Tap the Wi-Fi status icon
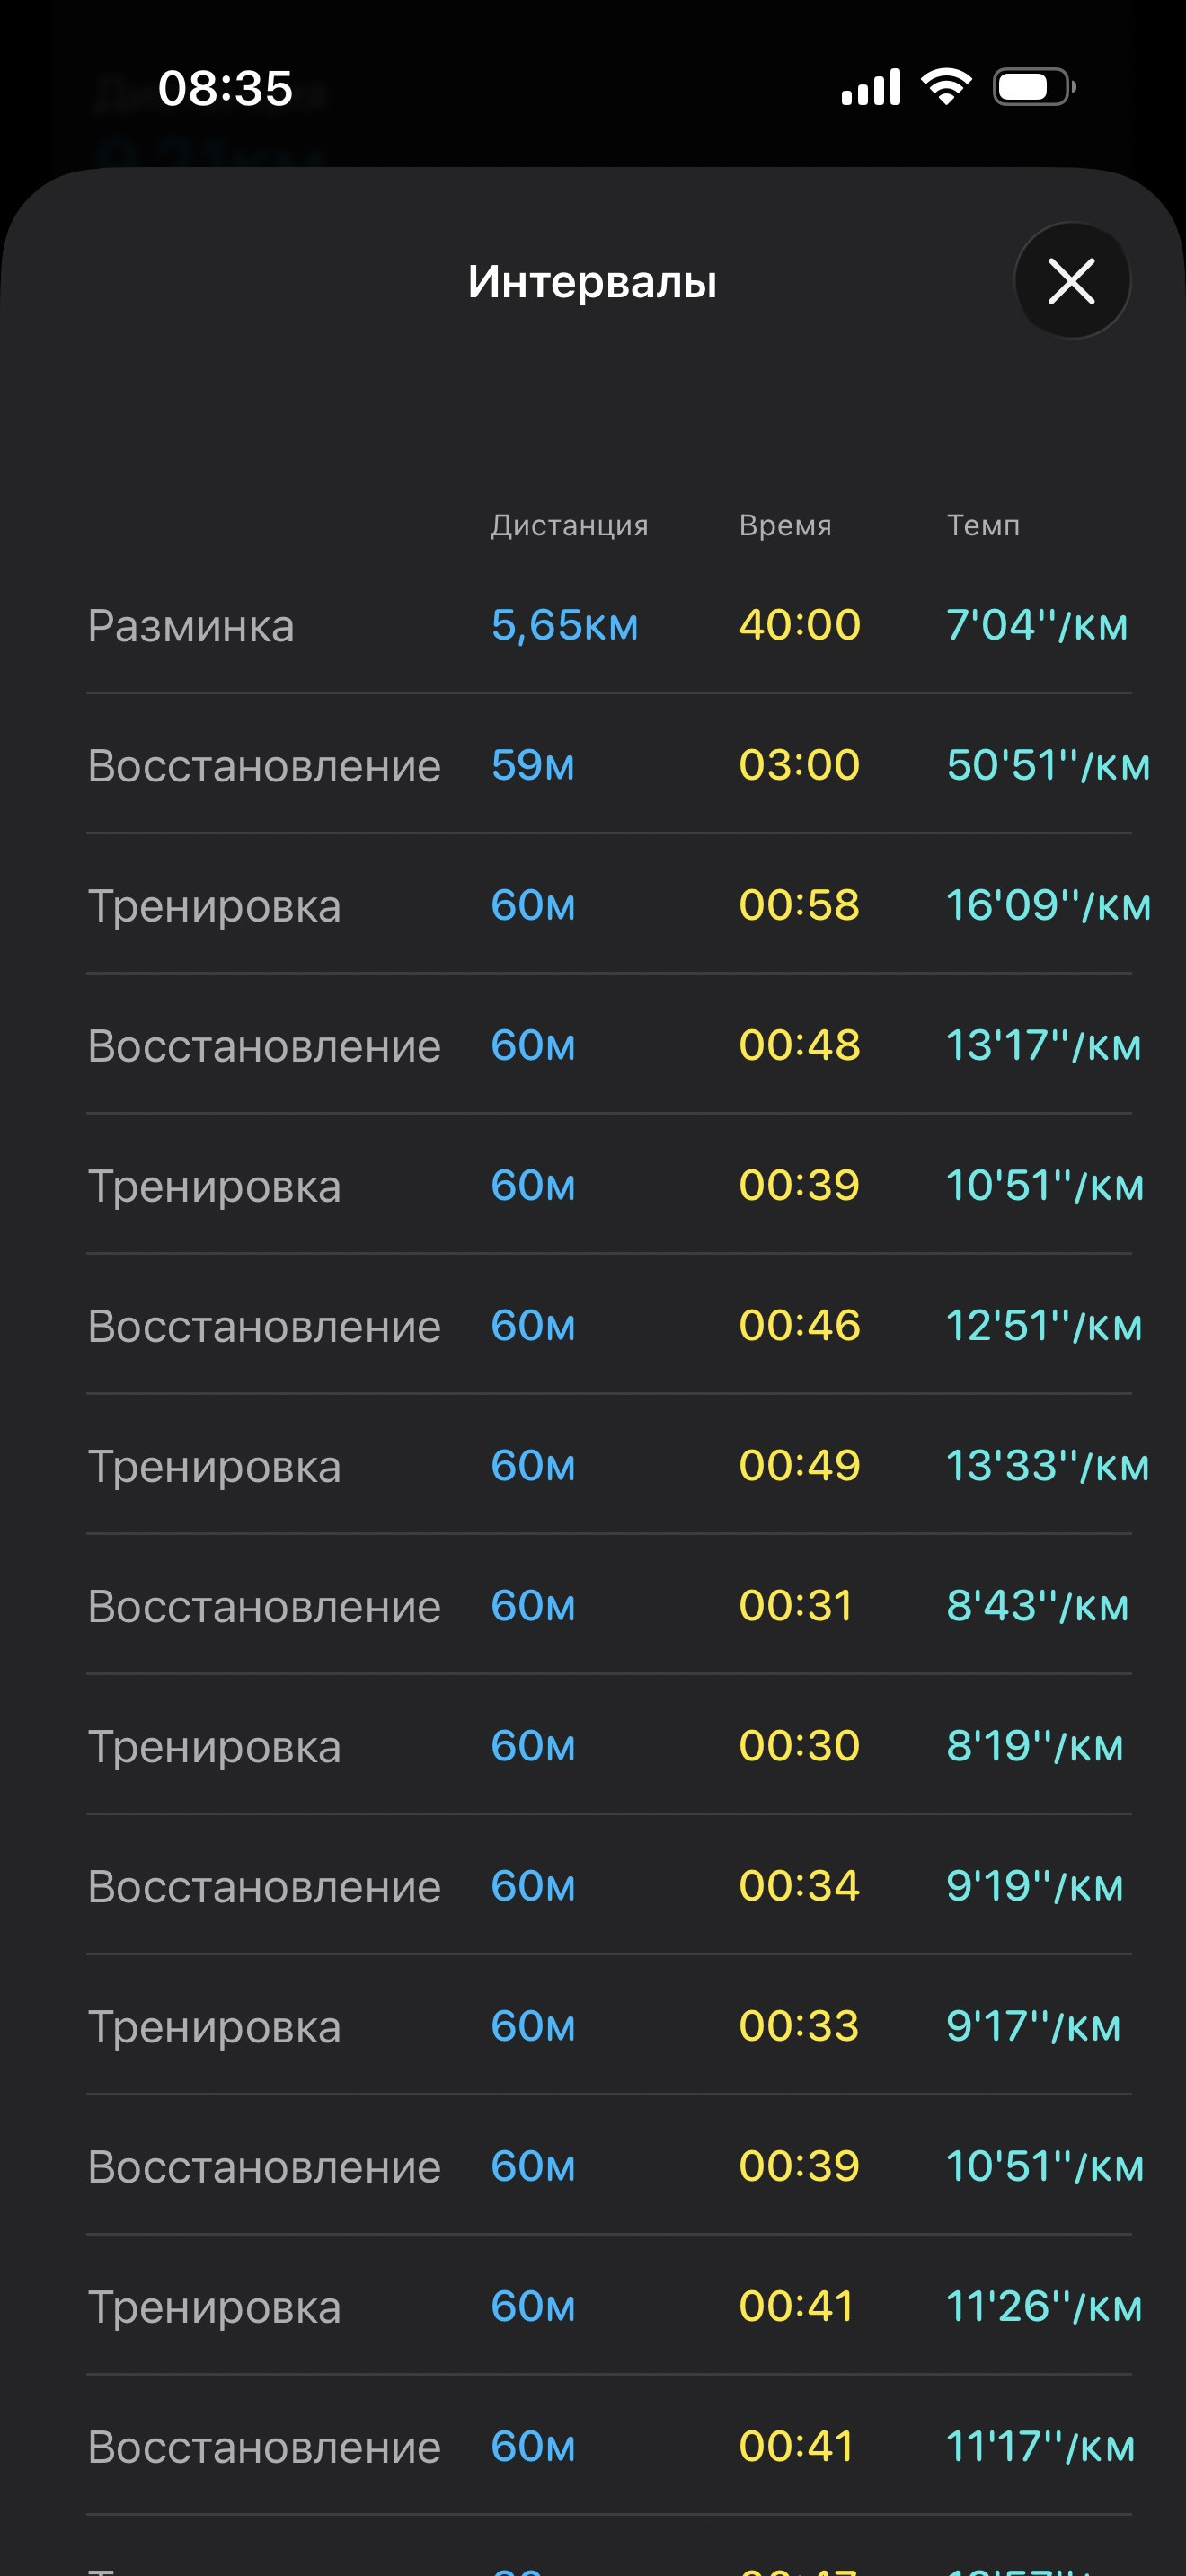 tap(946, 86)
